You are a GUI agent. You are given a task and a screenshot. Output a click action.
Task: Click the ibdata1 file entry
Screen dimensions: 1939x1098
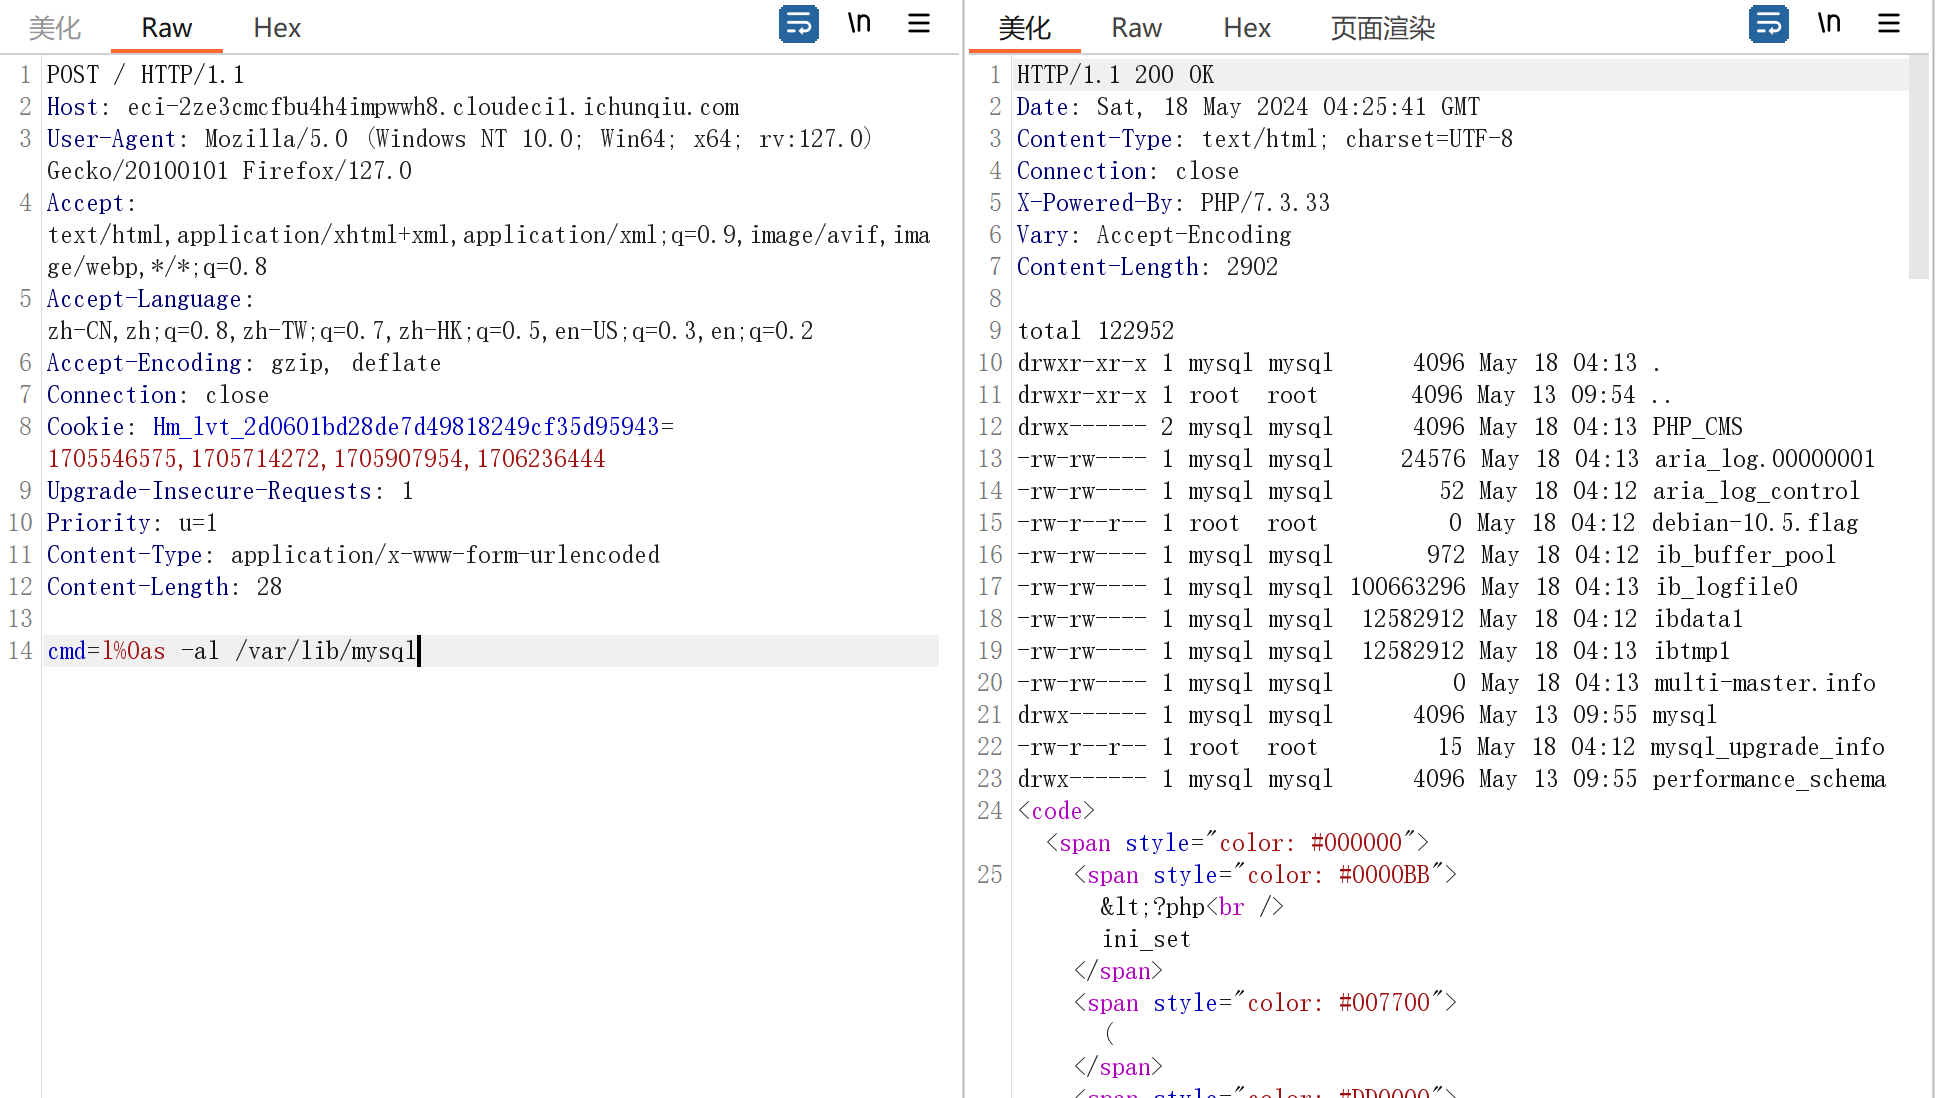coord(1699,619)
